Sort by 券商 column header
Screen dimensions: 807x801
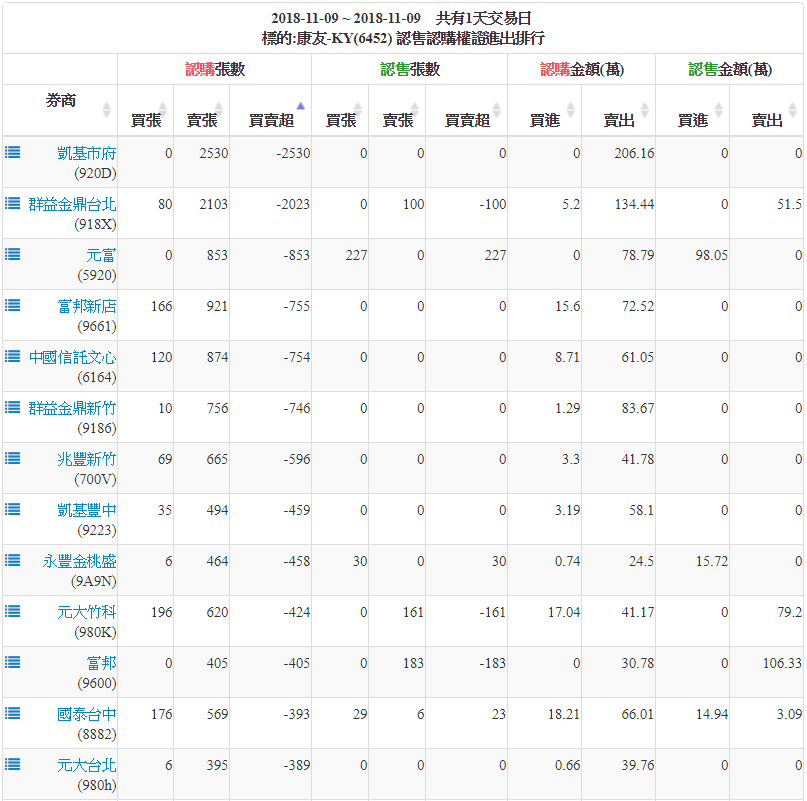click(60, 102)
